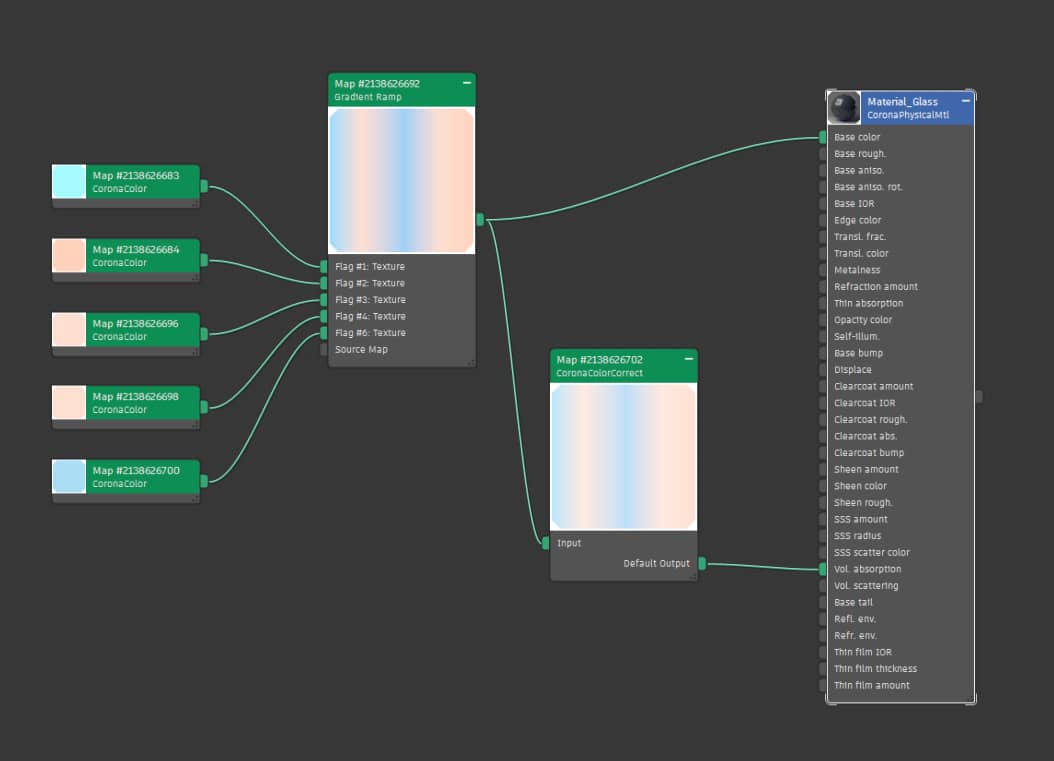Collapse the CoronaColorCorrect node

688,359
